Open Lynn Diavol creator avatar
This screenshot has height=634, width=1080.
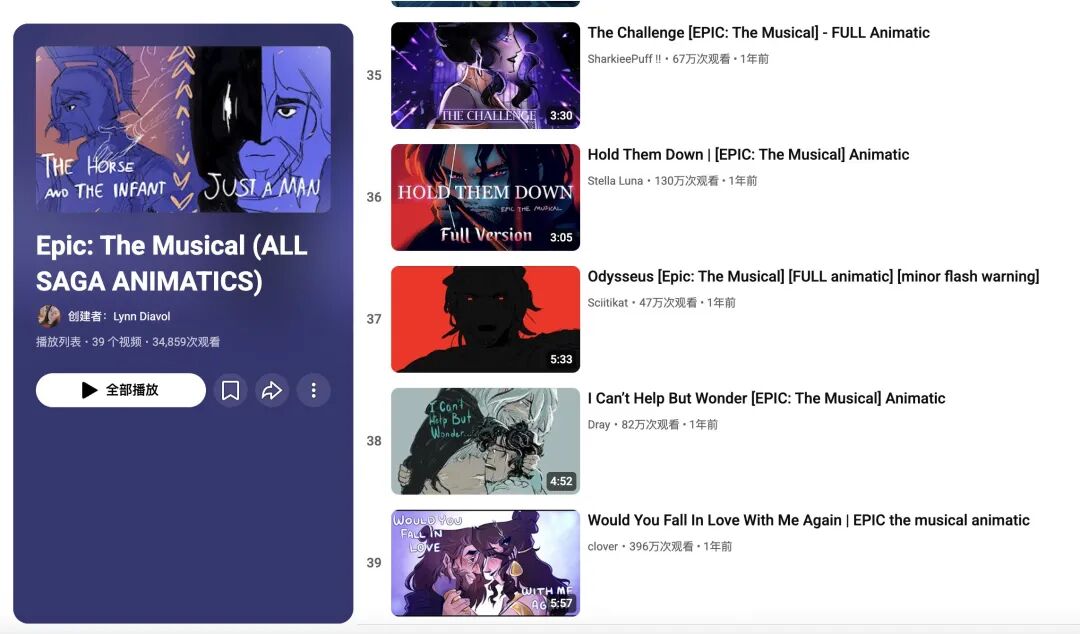[48, 316]
